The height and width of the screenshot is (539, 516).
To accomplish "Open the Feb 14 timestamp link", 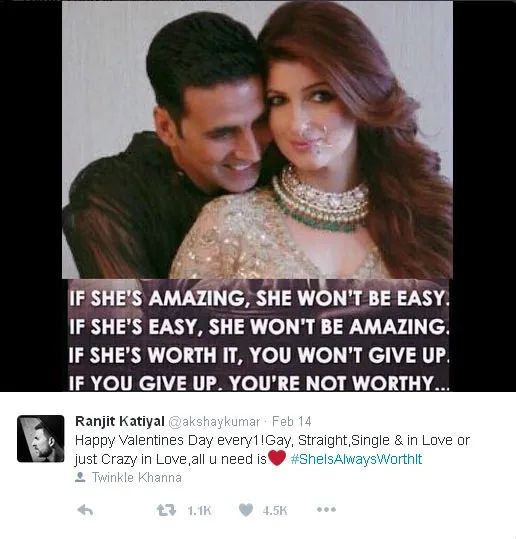I will (x=292, y=421).
